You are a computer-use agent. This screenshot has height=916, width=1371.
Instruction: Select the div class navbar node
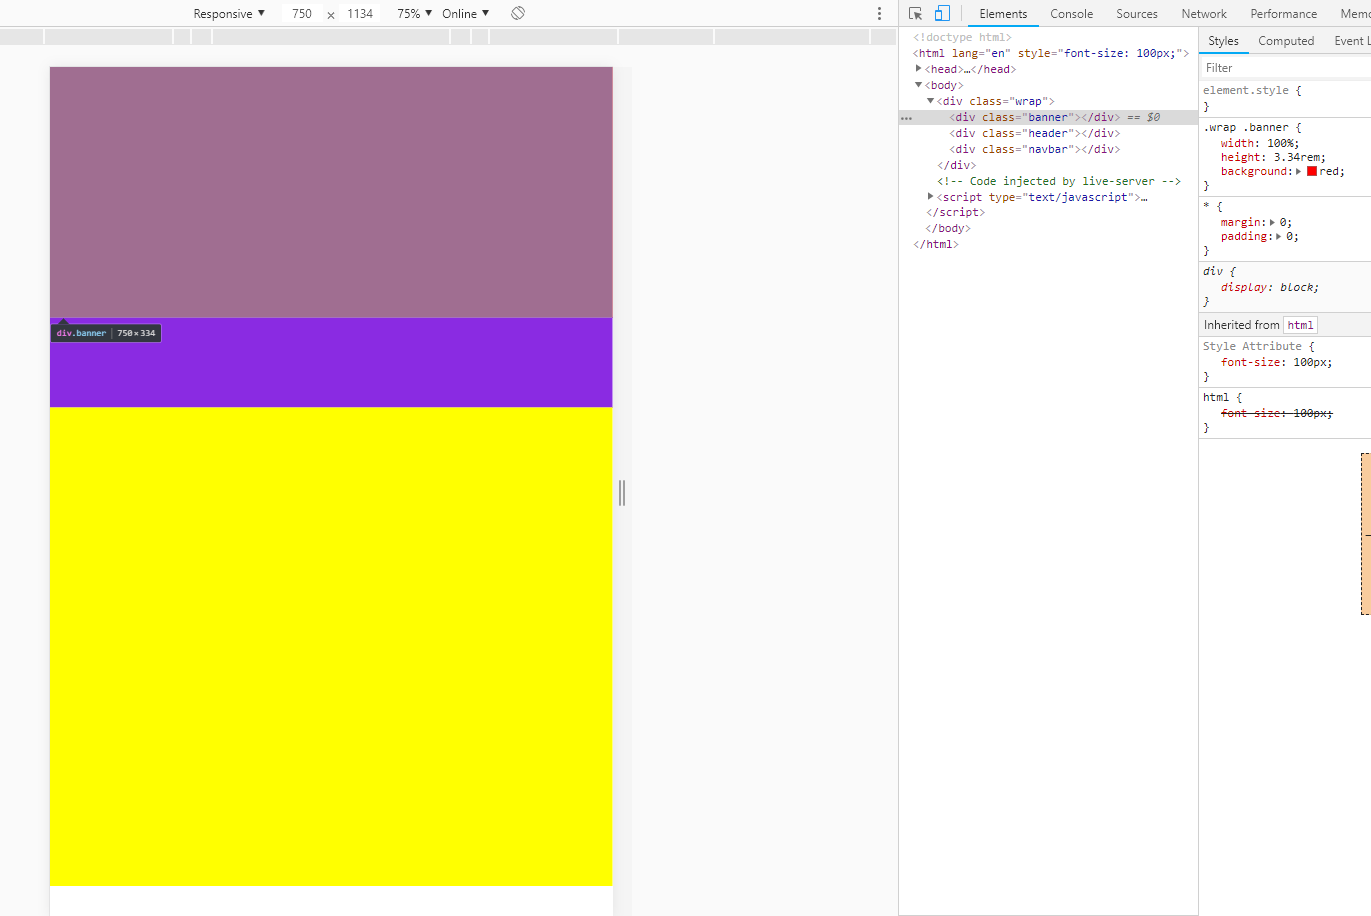pos(1034,149)
